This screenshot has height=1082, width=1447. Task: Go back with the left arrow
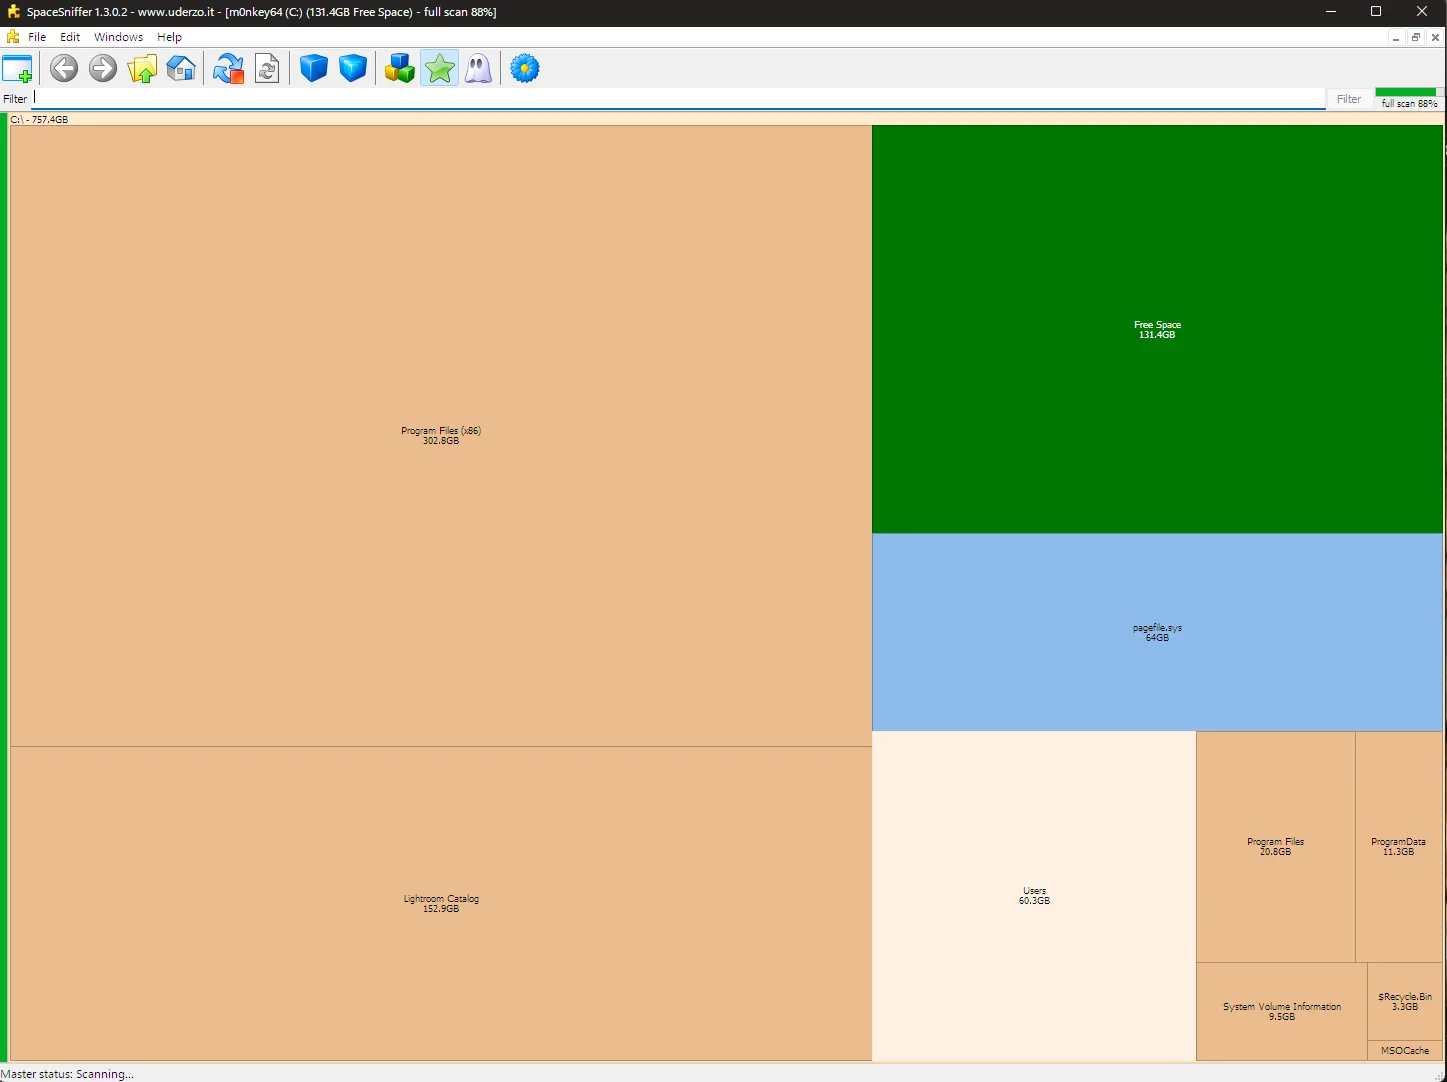tap(64, 69)
